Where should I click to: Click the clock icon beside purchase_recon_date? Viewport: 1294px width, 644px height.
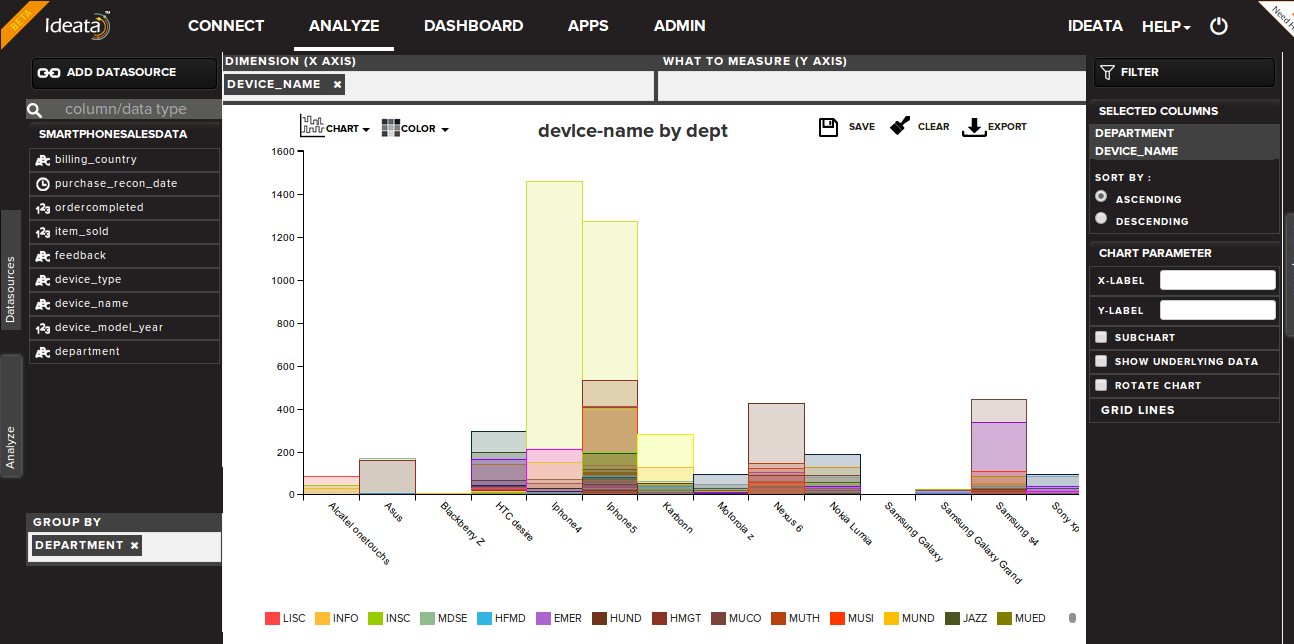pyautogui.click(x=42, y=184)
